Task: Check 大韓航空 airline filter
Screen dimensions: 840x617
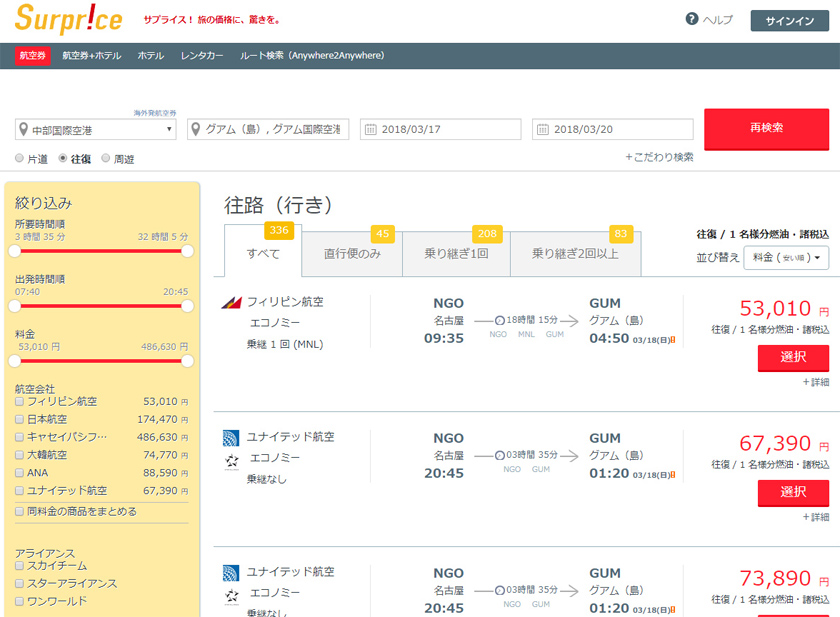Action: point(19,455)
